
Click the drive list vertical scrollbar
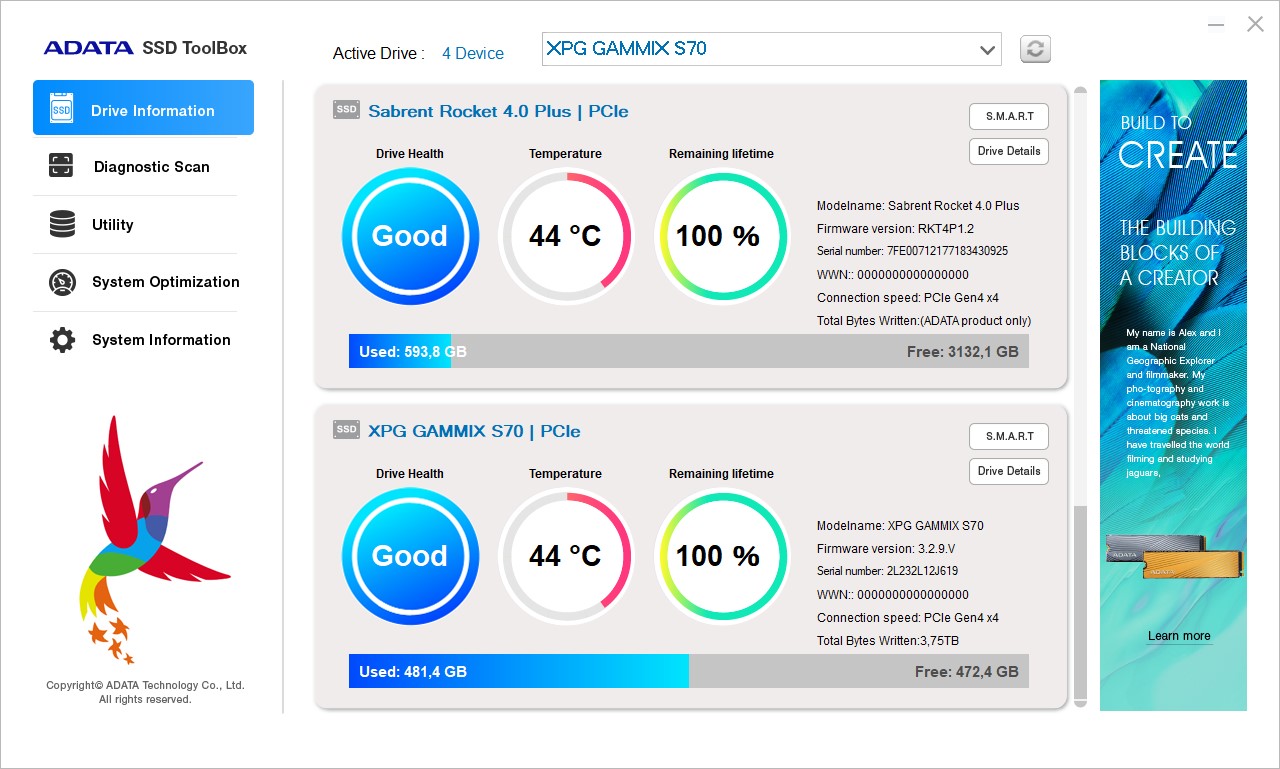pos(1080,600)
